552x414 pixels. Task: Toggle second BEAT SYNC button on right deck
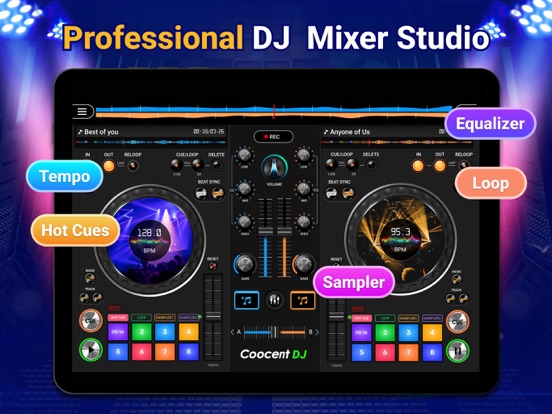coord(348,193)
